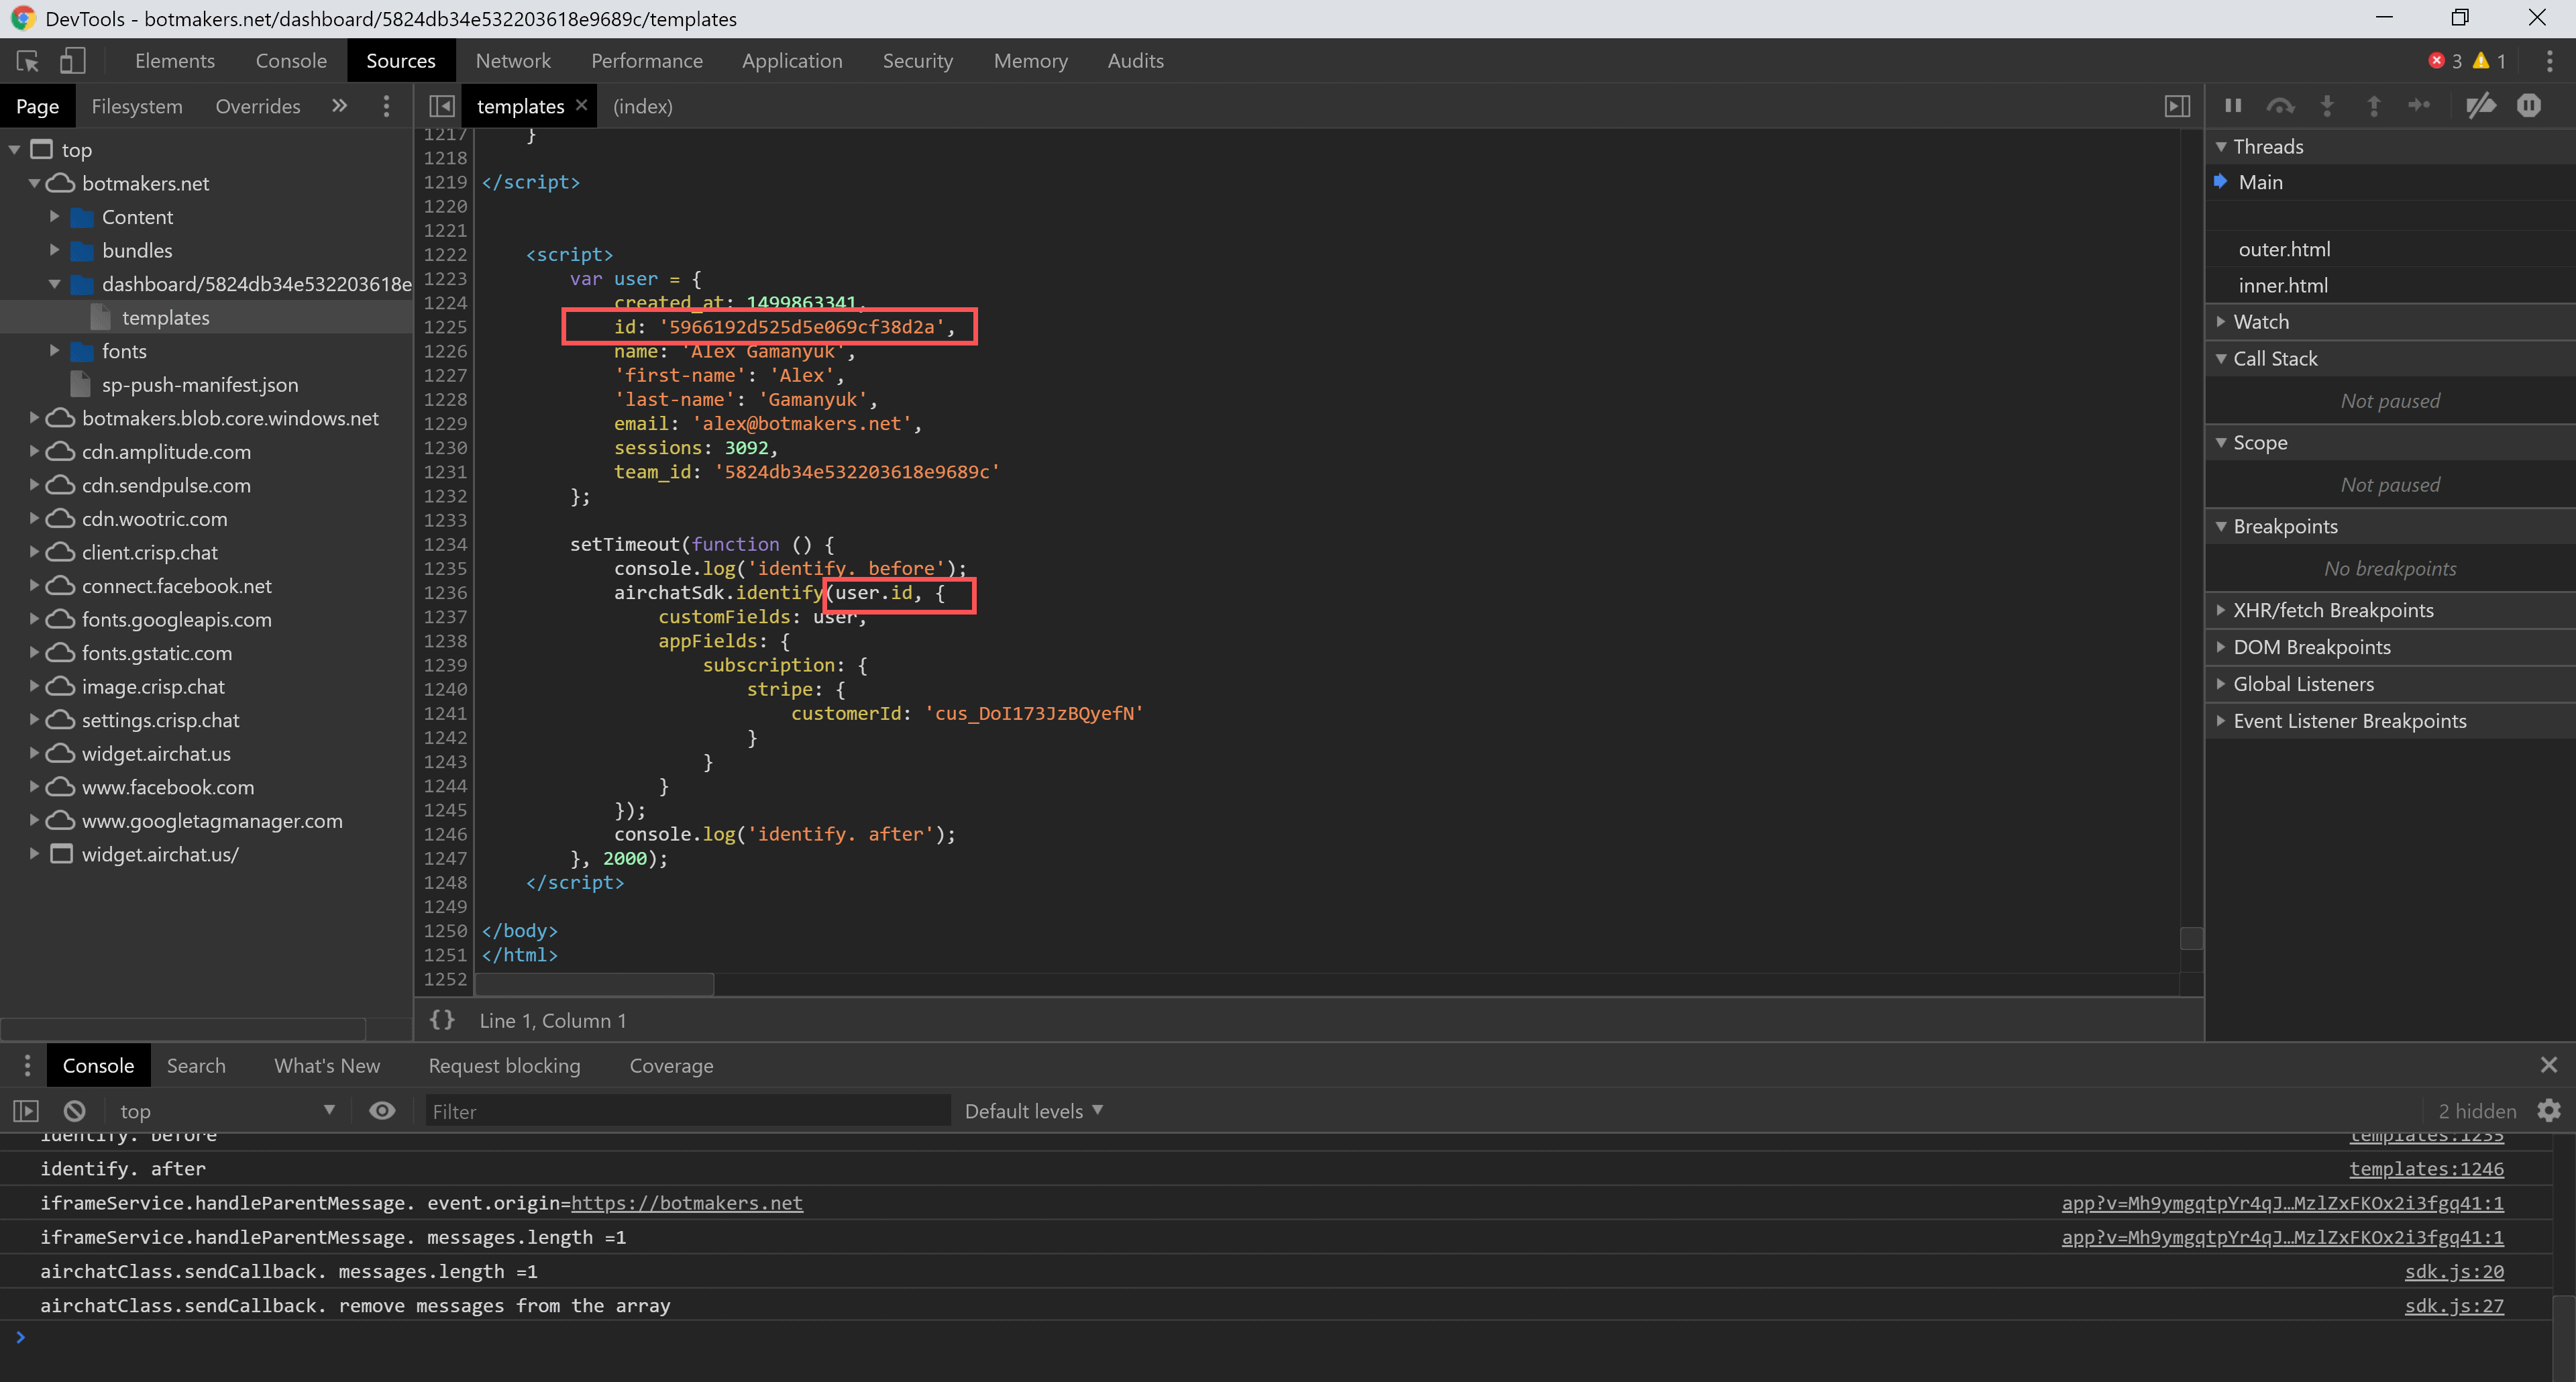Click line number 1236 in gutter
The width and height of the screenshot is (2576, 1382).
point(445,593)
